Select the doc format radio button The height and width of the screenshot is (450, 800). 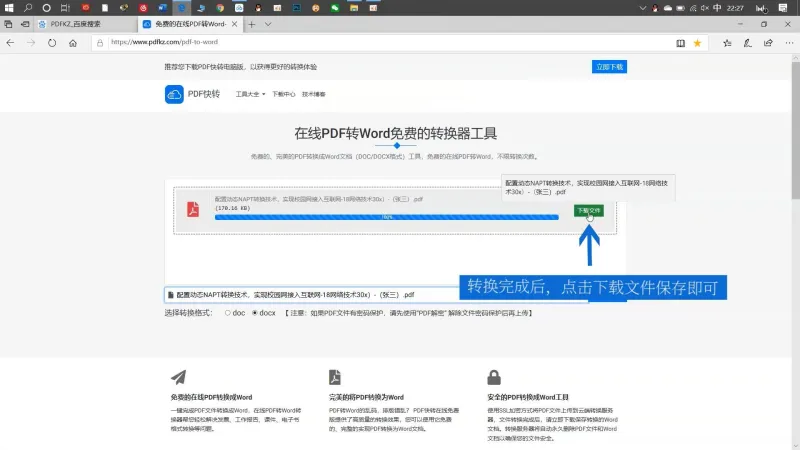pos(228,313)
